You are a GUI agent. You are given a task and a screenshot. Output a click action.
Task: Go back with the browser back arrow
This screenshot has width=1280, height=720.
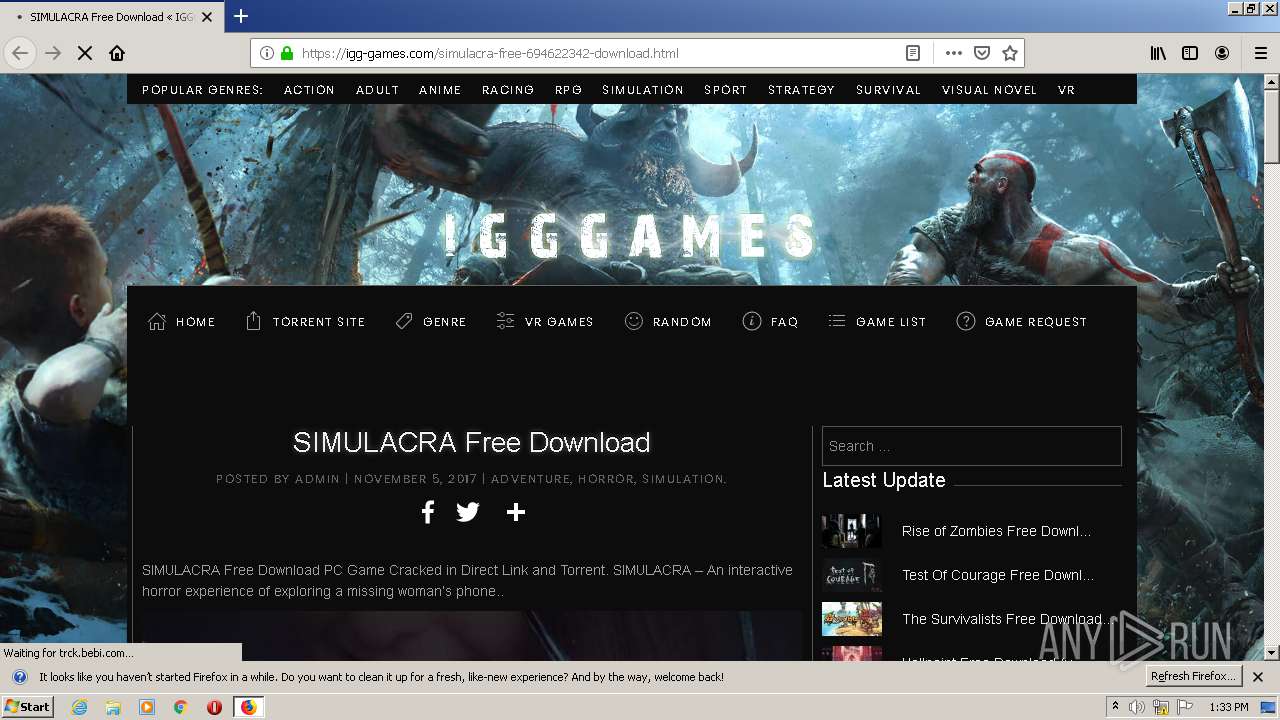click(20, 53)
